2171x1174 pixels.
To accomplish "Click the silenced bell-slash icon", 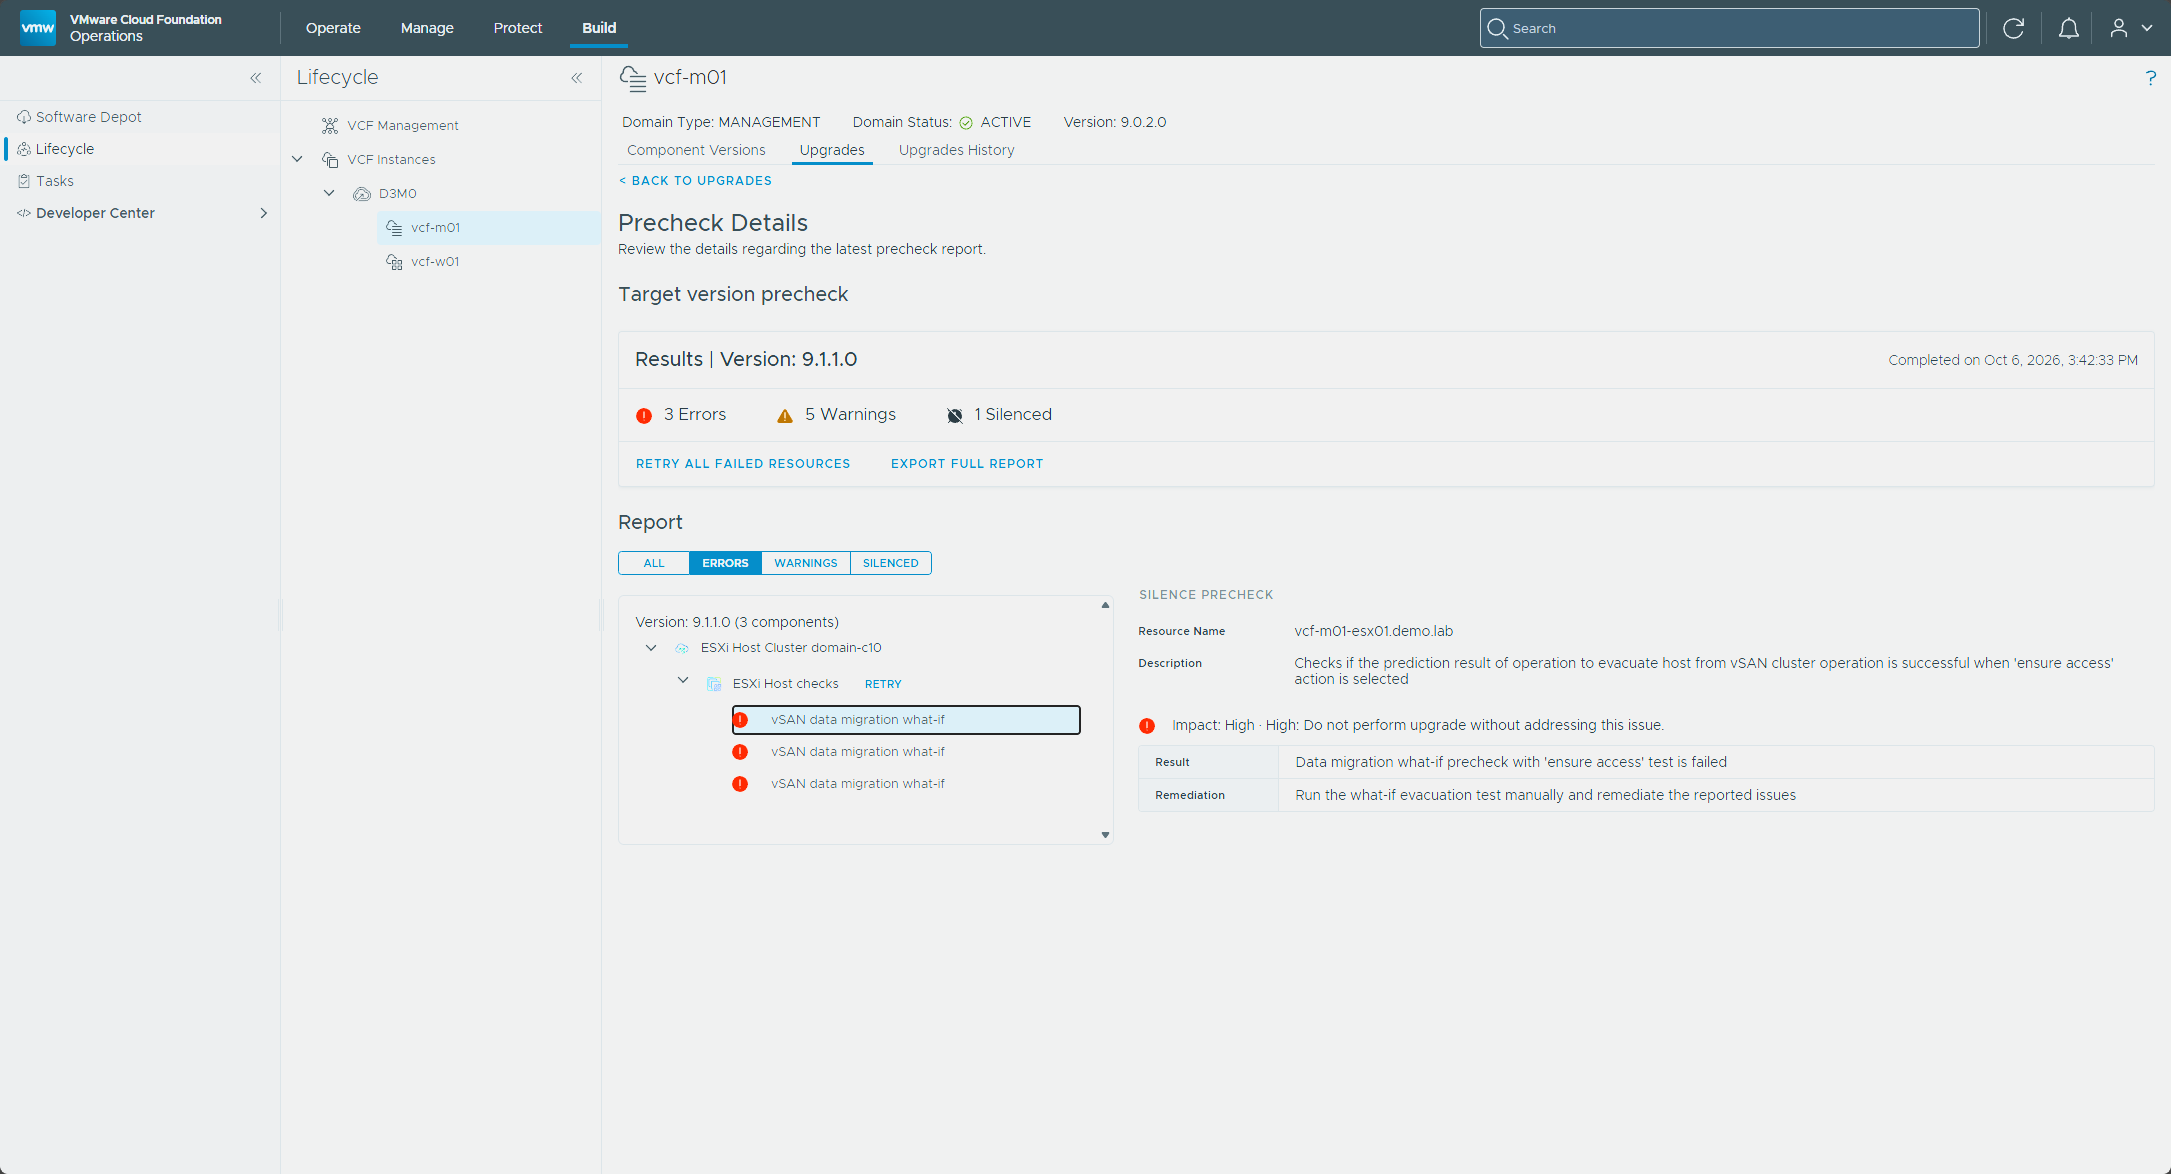I will coord(955,415).
